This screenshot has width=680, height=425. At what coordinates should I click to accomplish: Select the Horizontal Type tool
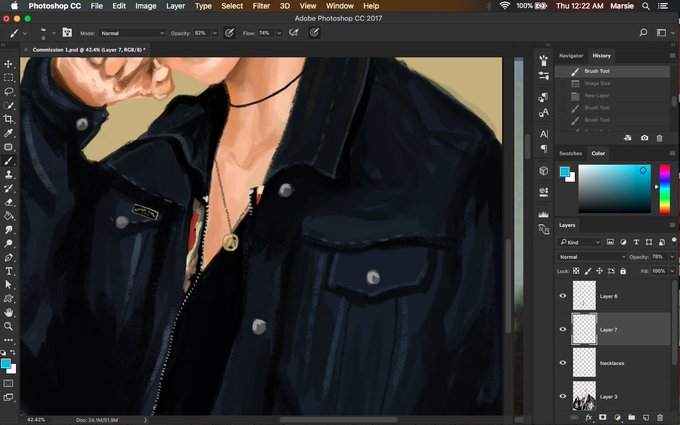pos(8,271)
